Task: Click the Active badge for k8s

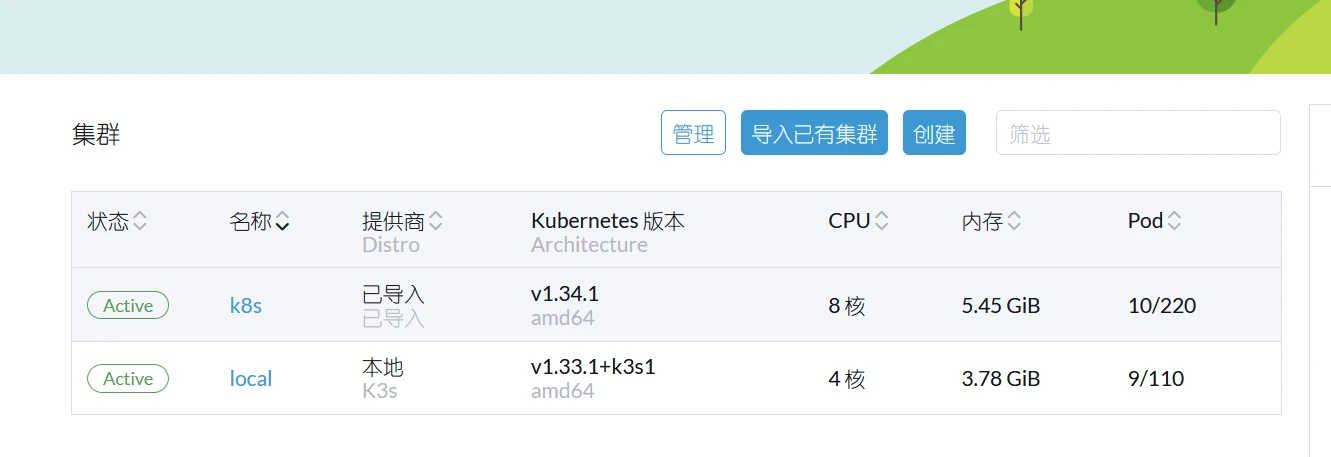Action: coord(128,306)
